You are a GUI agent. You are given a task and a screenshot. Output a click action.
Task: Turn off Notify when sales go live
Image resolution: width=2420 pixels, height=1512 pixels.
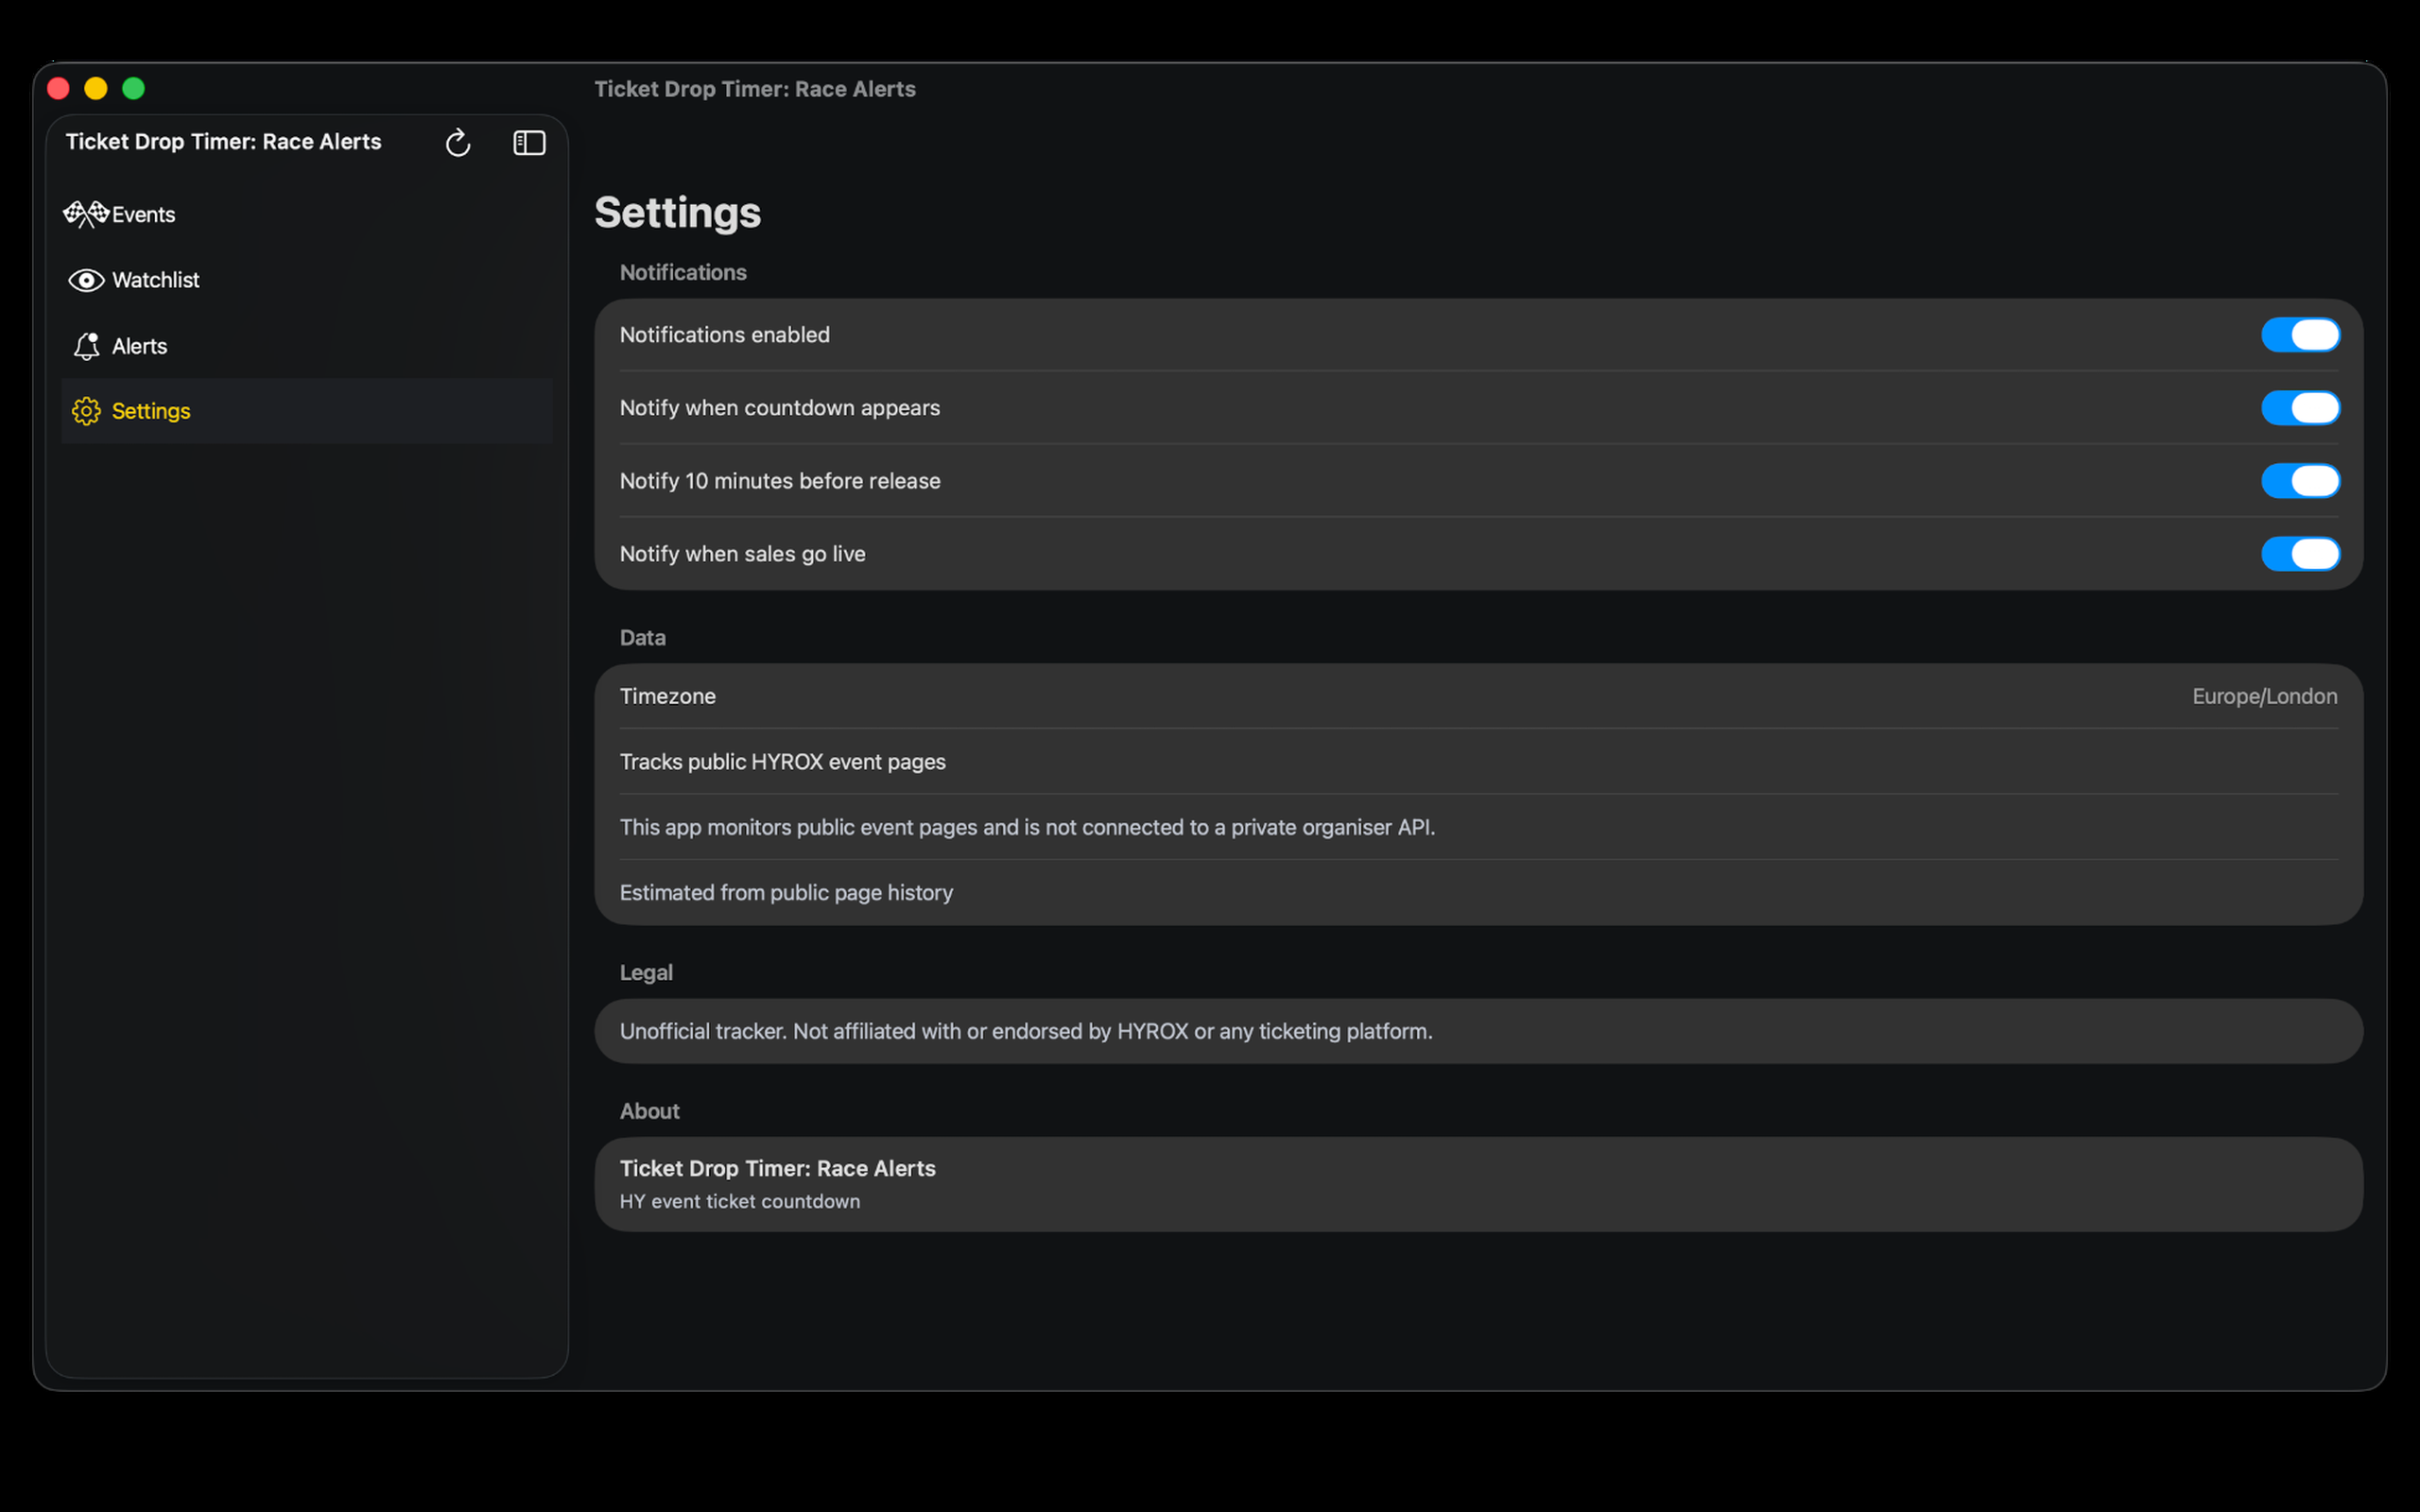(x=2300, y=554)
